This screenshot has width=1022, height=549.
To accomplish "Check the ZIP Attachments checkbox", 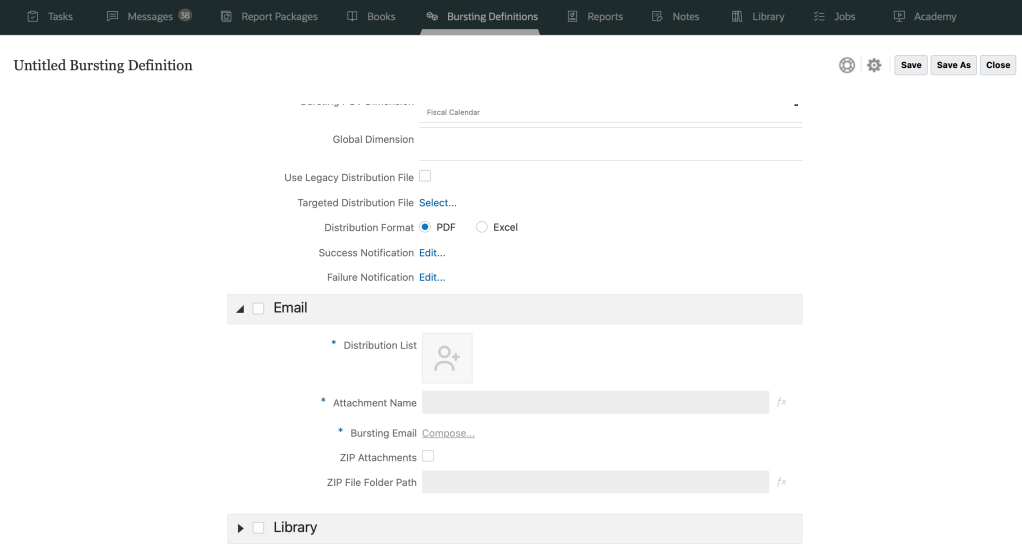I will [x=428, y=456].
